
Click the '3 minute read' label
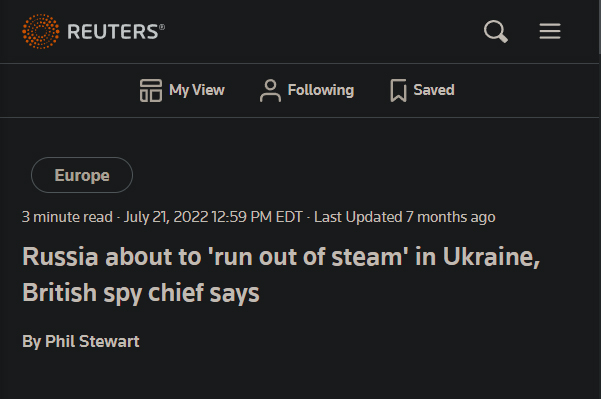(67, 217)
